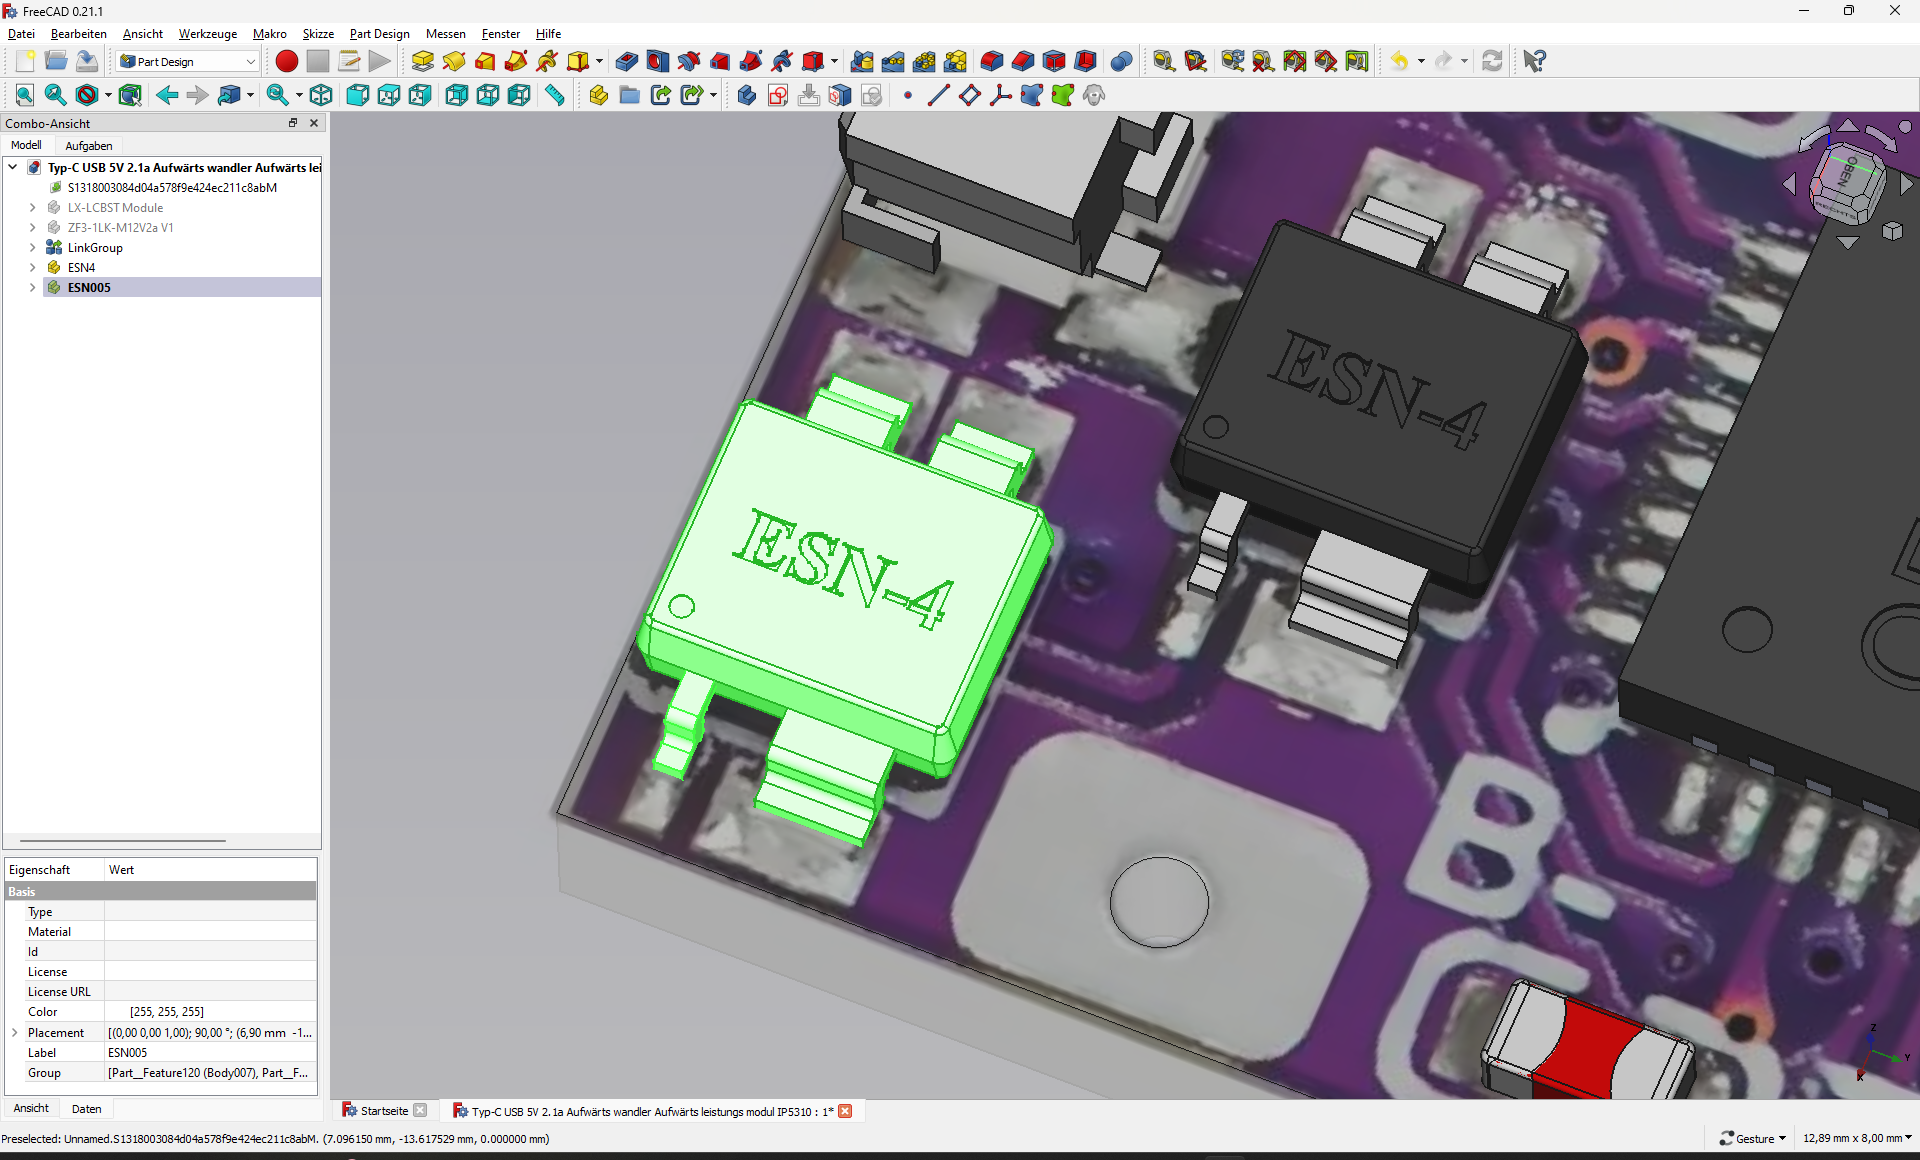This screenshot has height=1160, width=1920.
Task: Switch to the Daten property tab
Action: [x=86, y=1108]
